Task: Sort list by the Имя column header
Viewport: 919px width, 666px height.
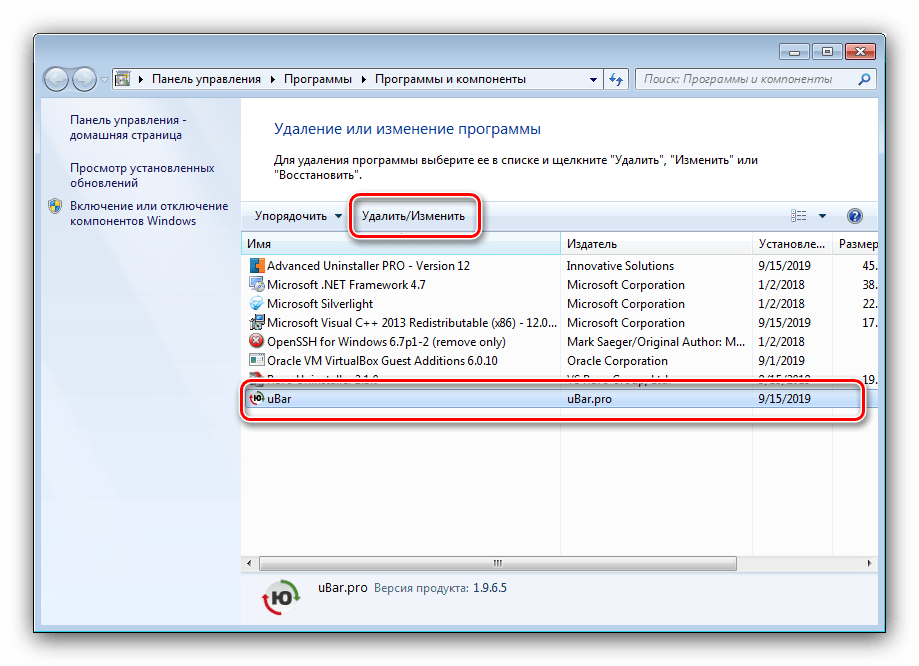Action: [260, 244]
